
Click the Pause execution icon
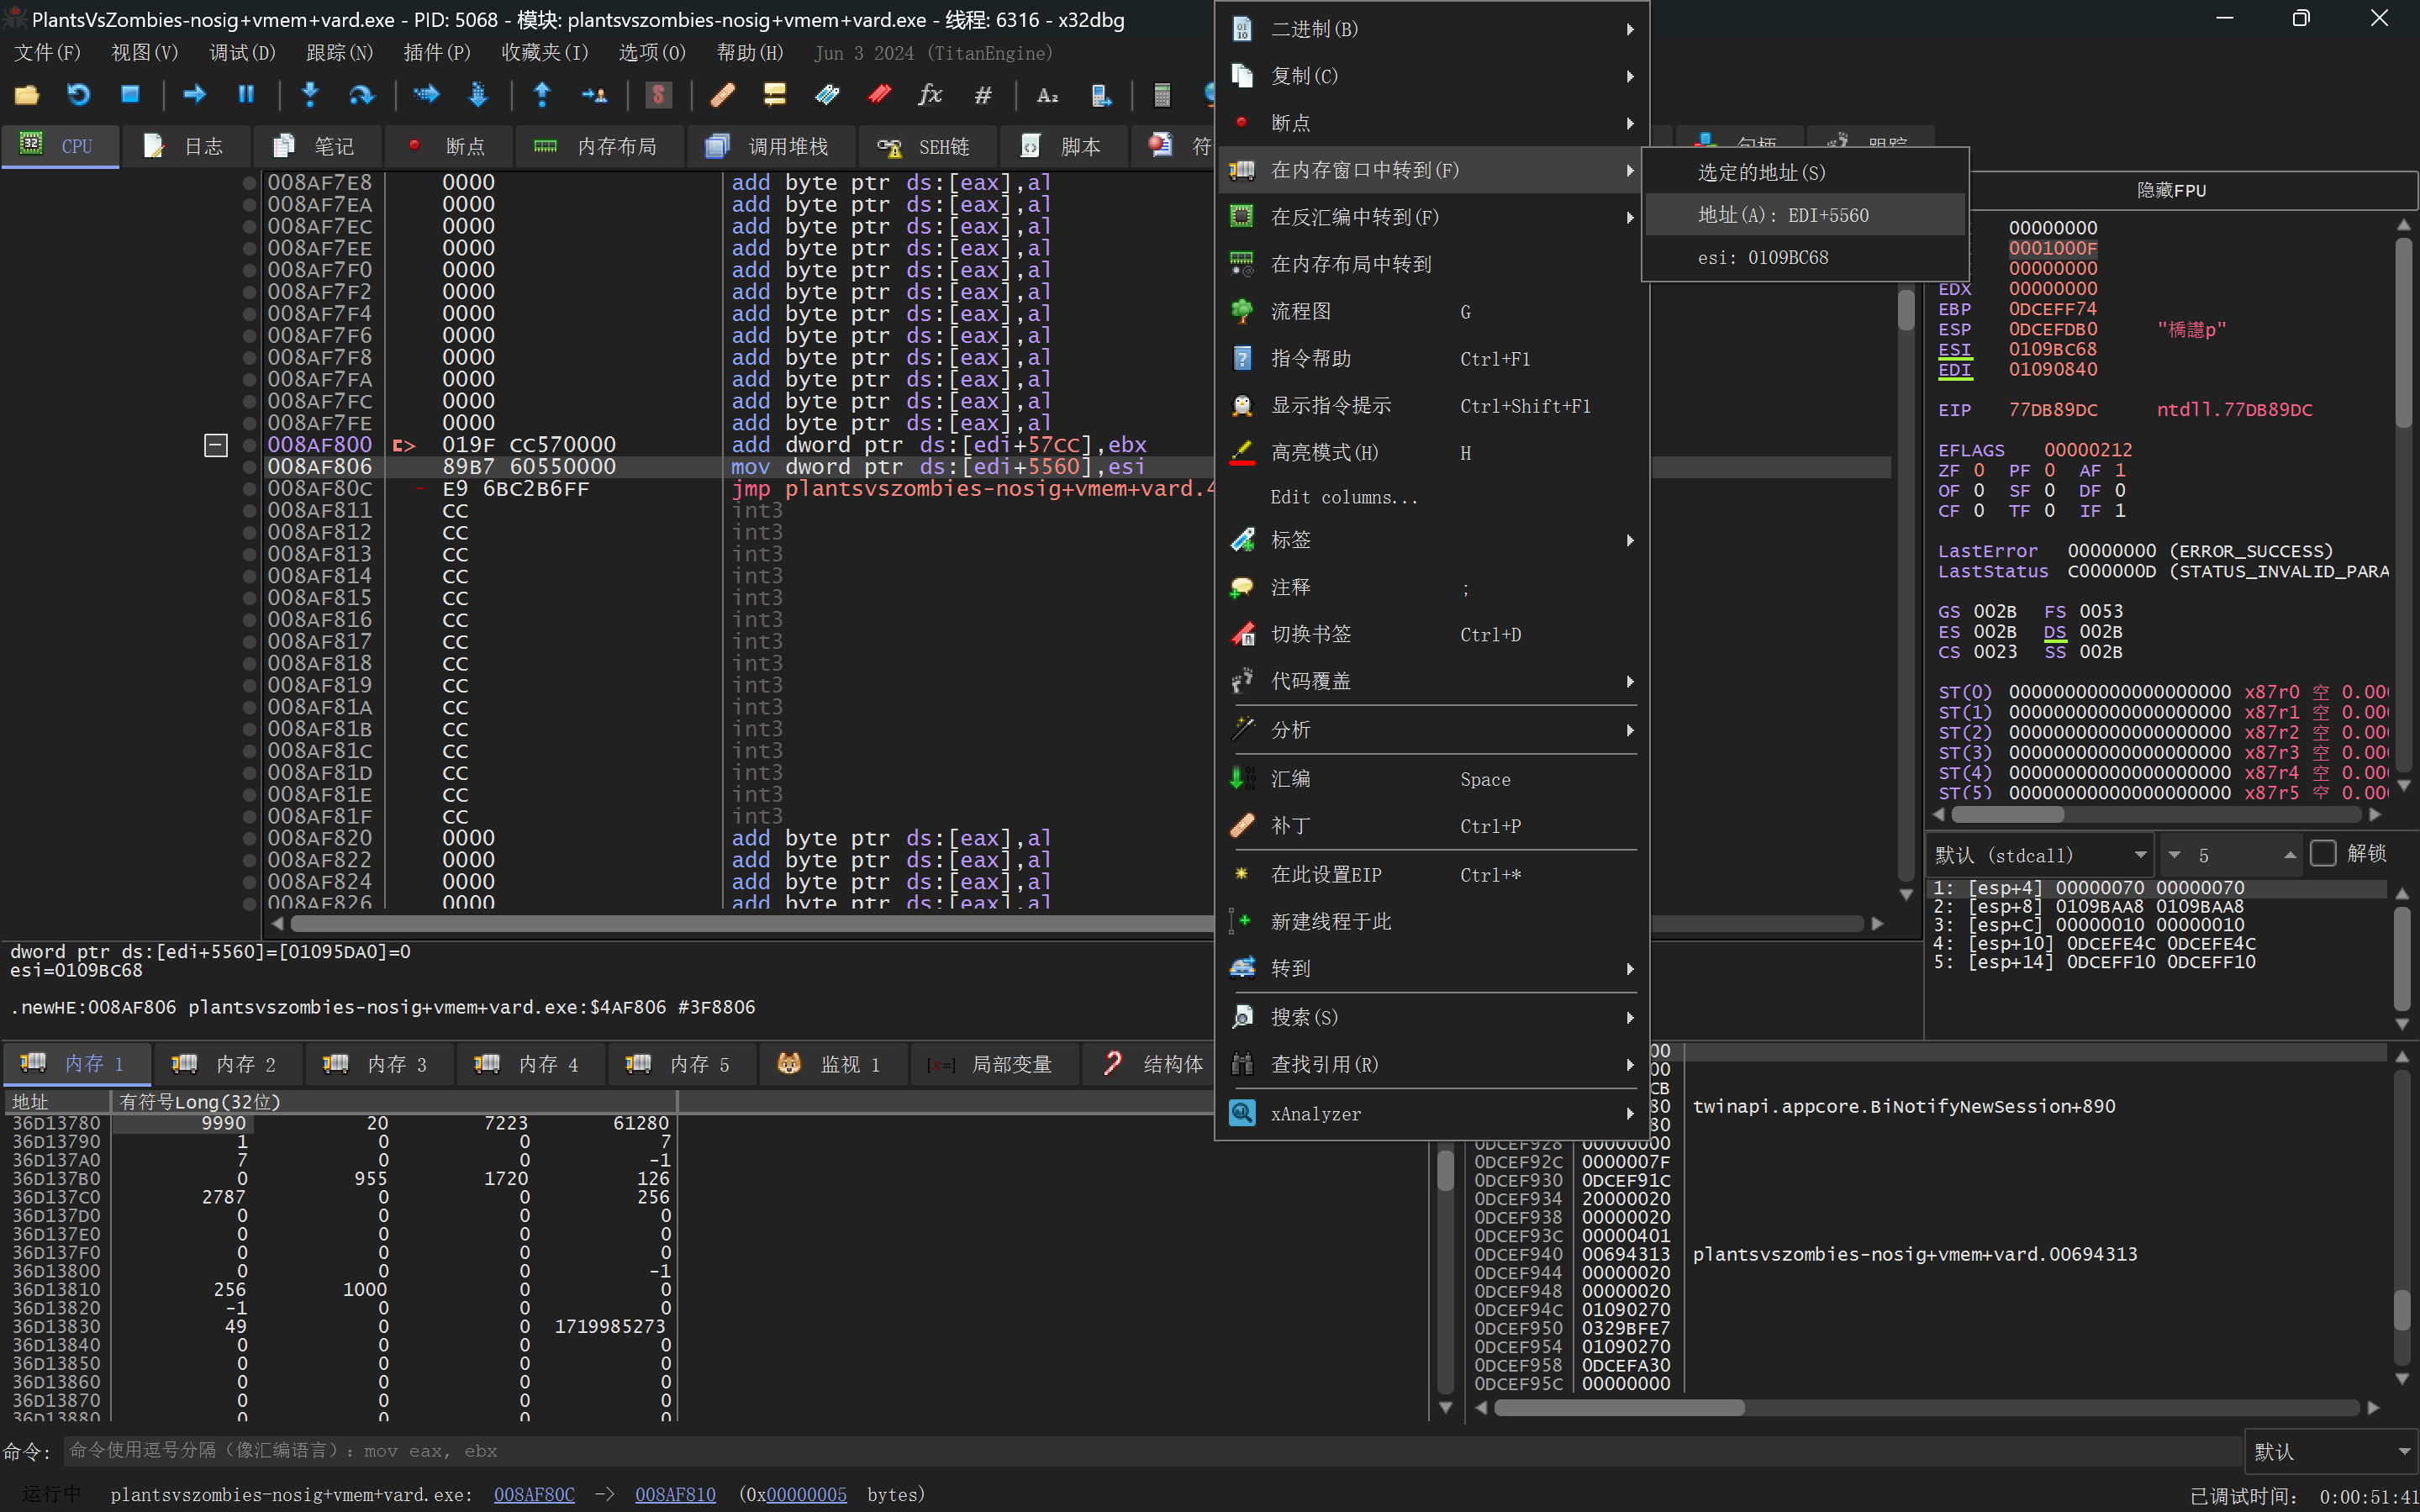pos(246,95)
